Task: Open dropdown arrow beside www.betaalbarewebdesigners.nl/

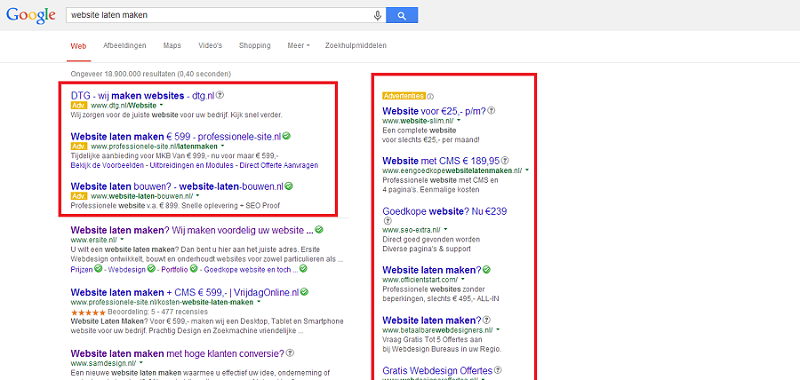Action: point(497,330)
